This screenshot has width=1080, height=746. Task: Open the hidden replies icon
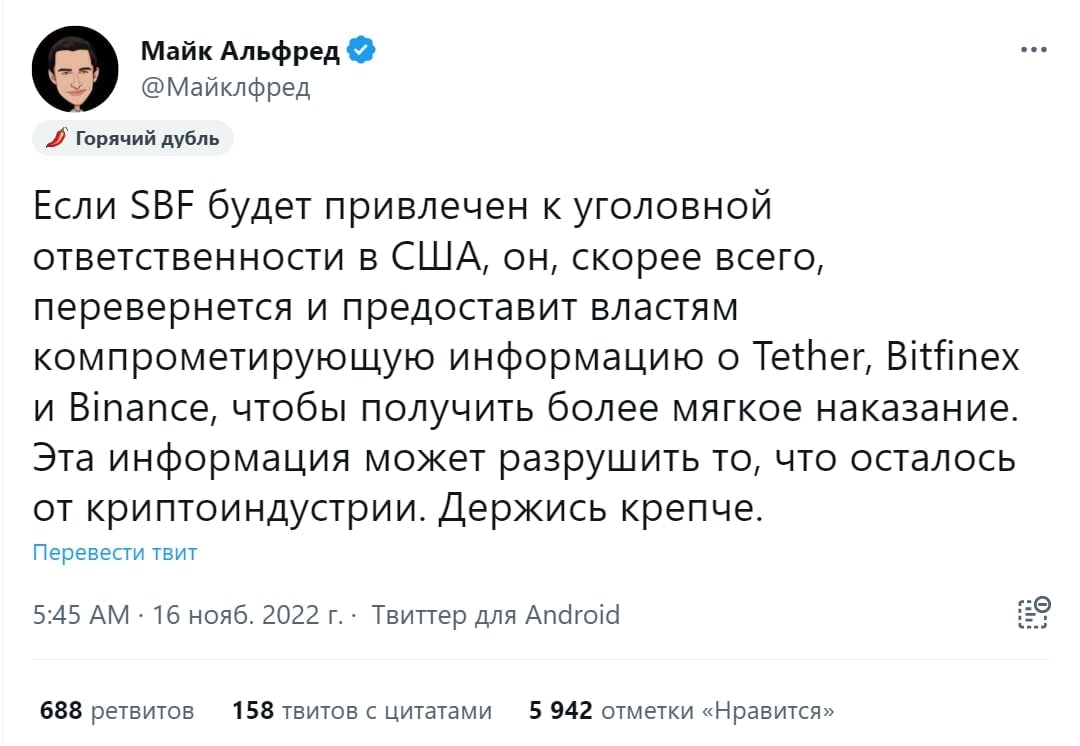1032,613
